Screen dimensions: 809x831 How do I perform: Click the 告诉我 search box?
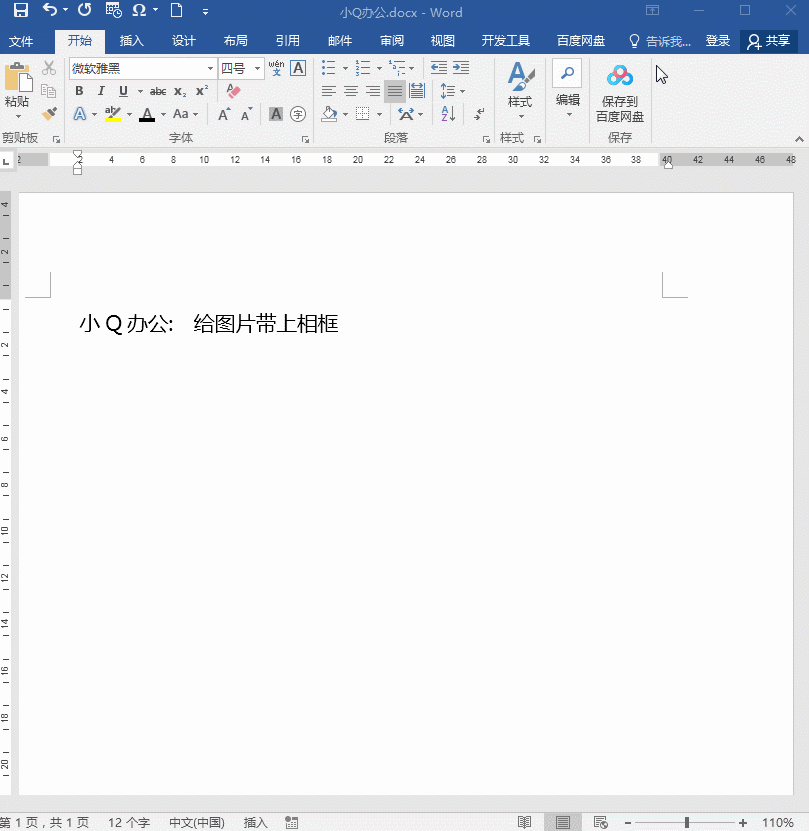coord(660,41)
